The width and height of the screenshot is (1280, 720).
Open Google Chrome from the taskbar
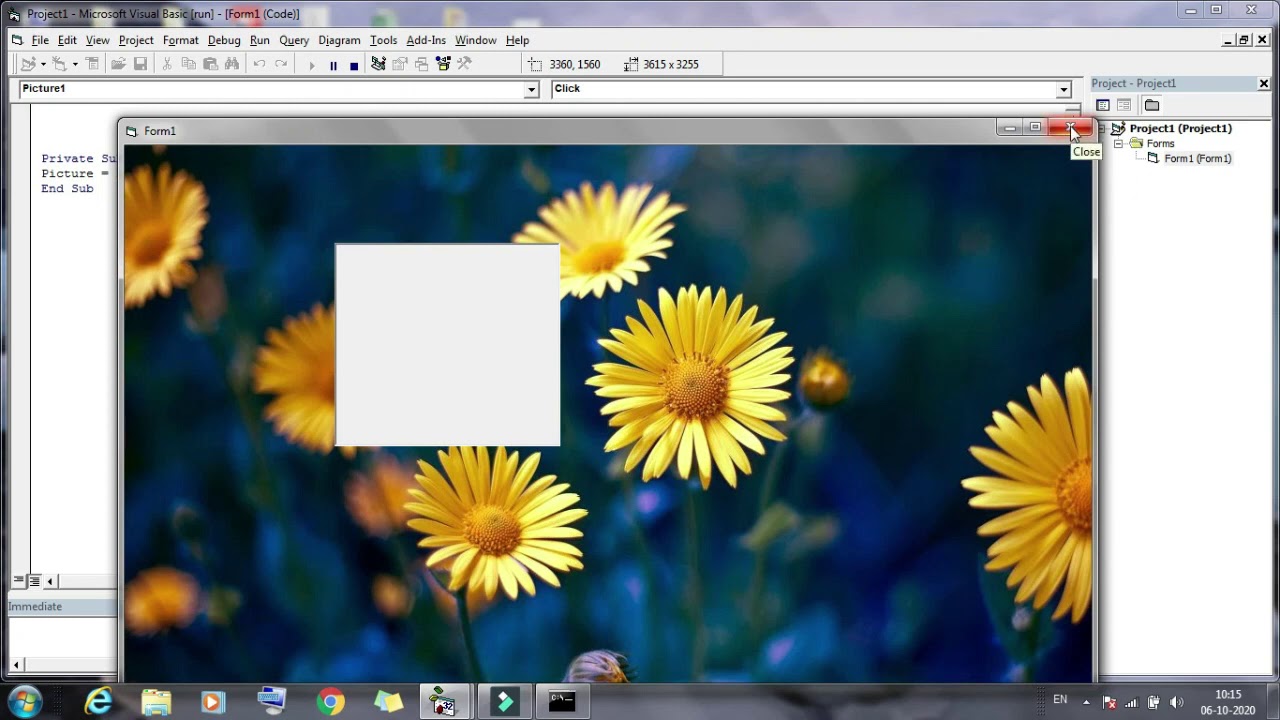330,702
